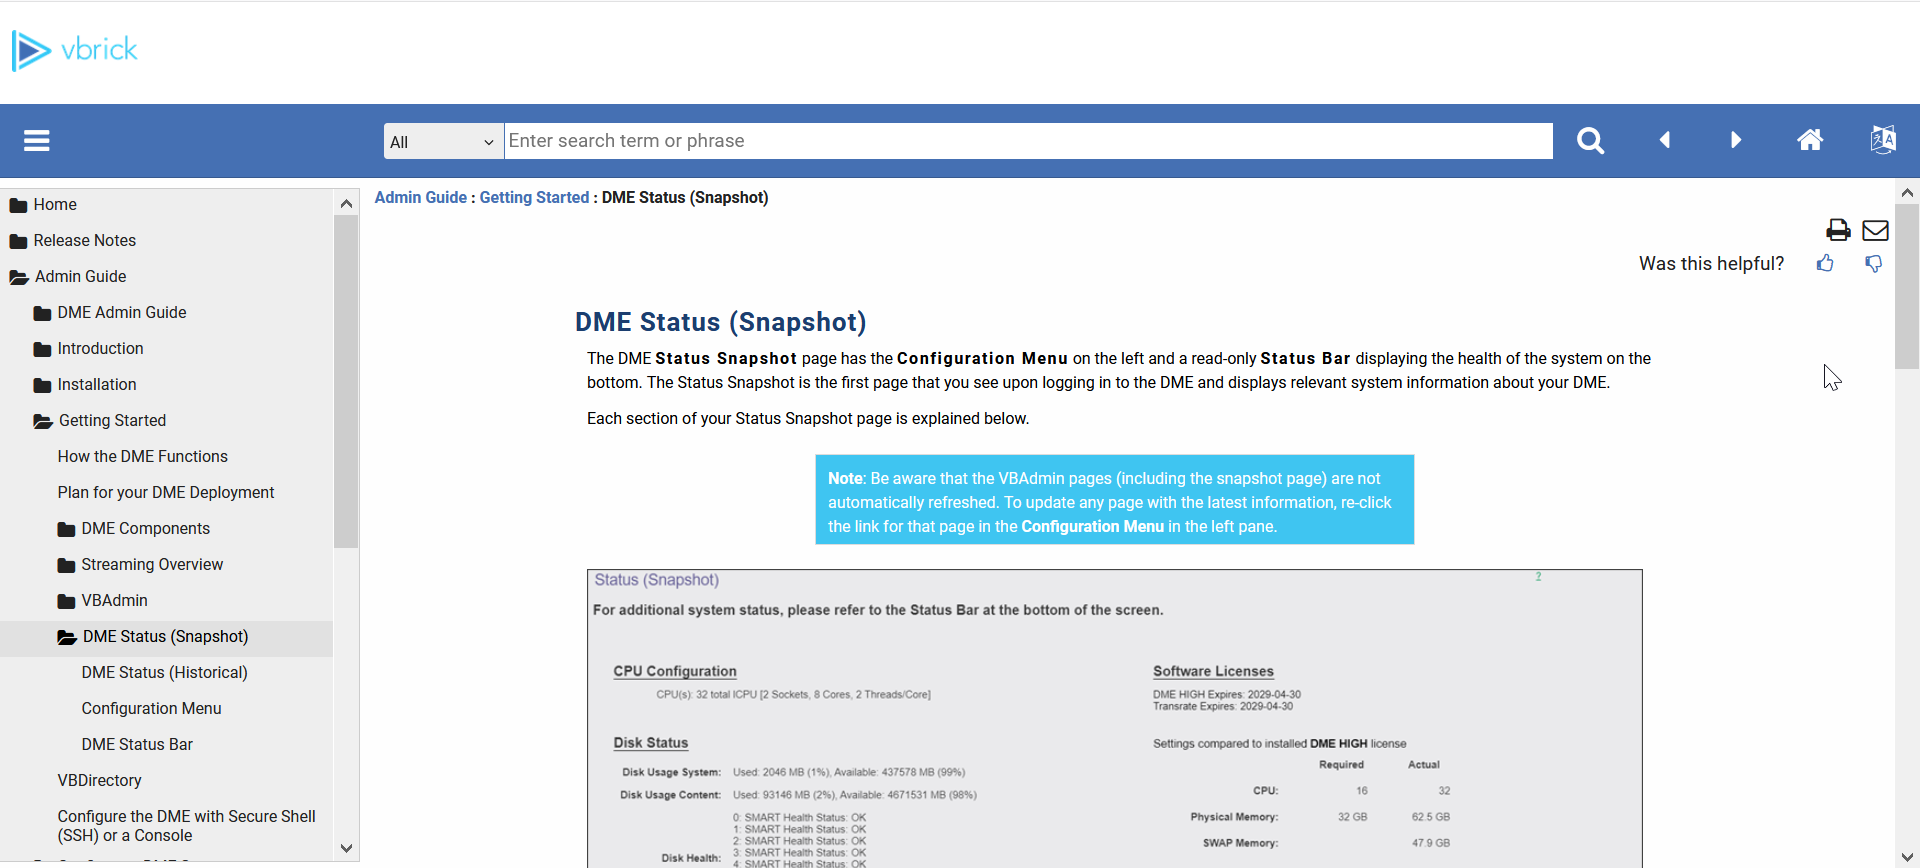This screenshot has height=868, width=1920.
Task: Click the search magnifier icon
Action: pyautogui.click(x=1590, y=141)
